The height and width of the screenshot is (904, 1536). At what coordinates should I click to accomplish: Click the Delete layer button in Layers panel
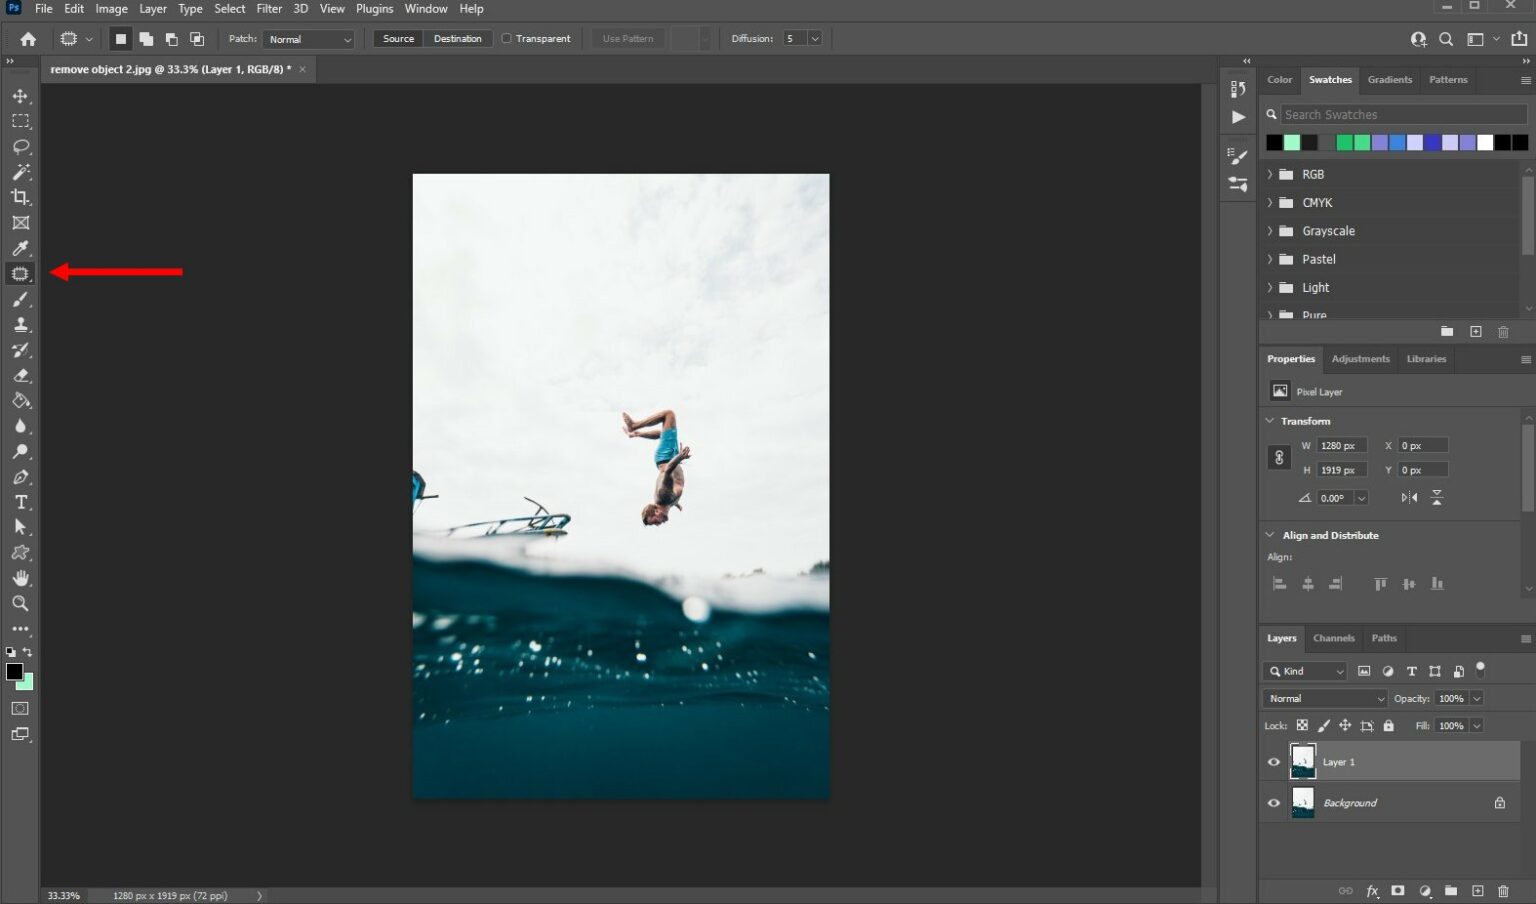pos(1503,890)
